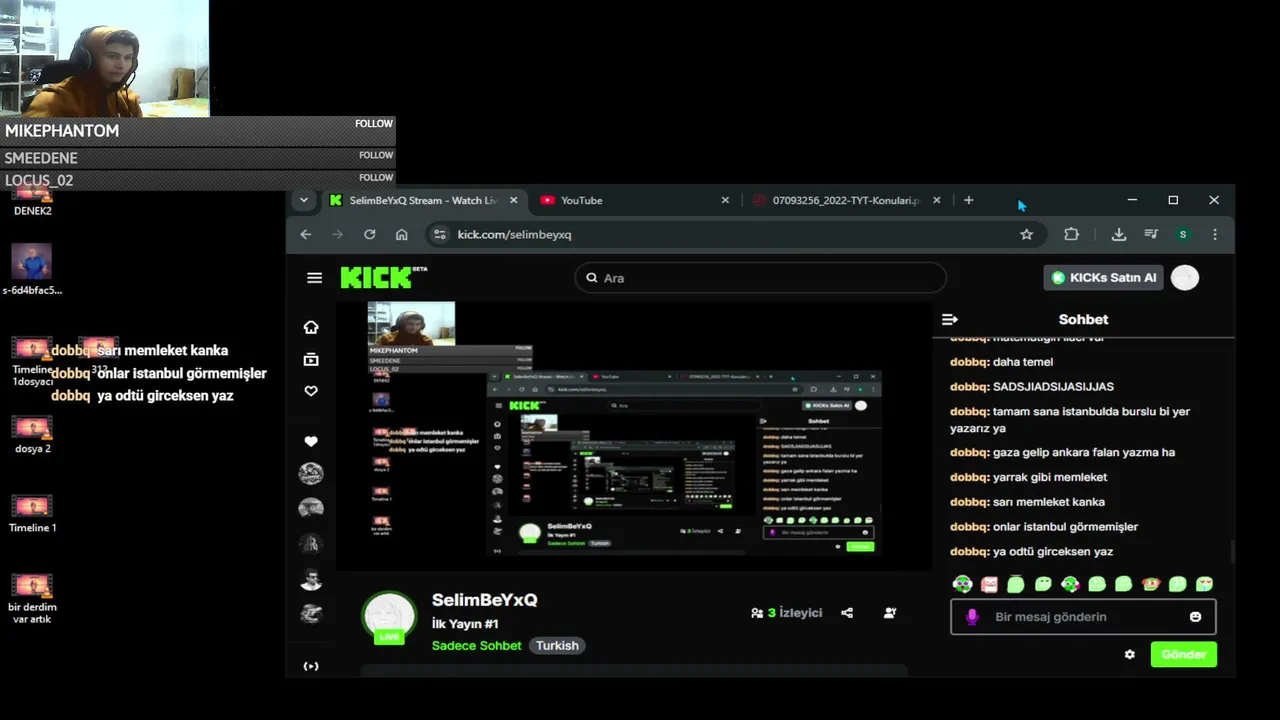Open a new browser tab
Image resolution: width=1280 pixels, height=720 pixels.
pos(968,200)
